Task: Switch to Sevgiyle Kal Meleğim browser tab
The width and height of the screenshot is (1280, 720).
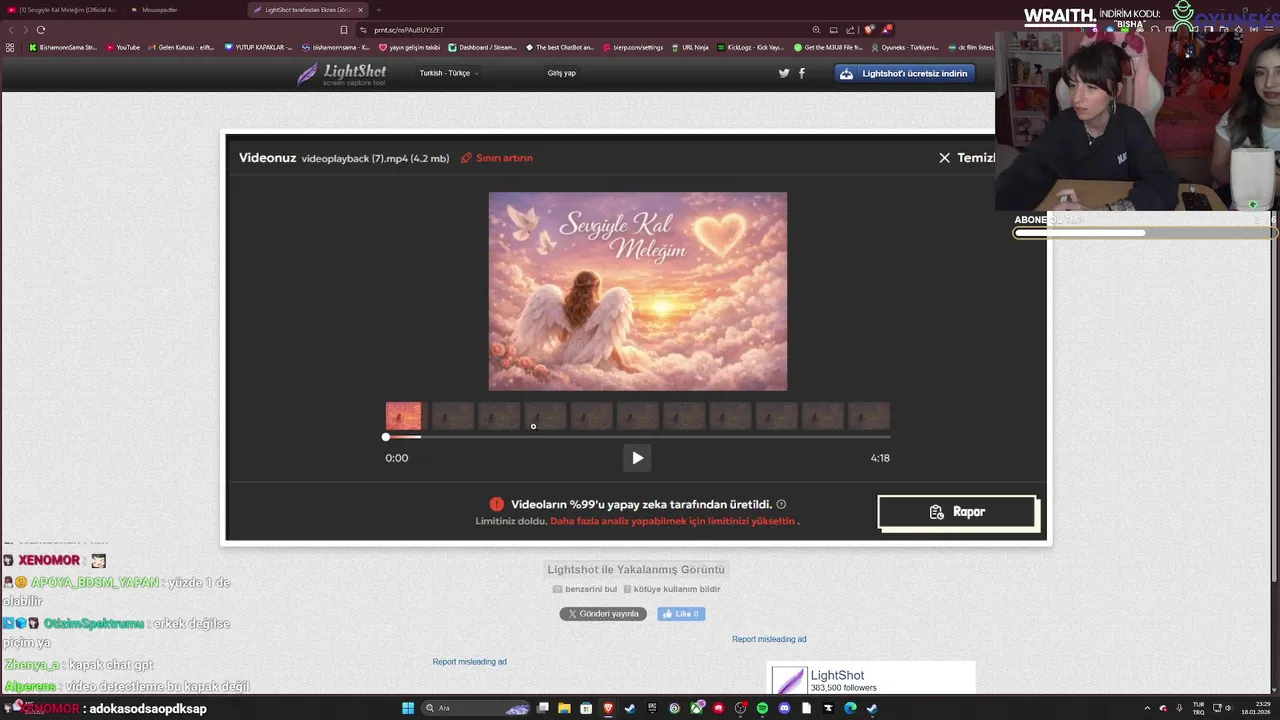Action: click(x=61, y=10)
